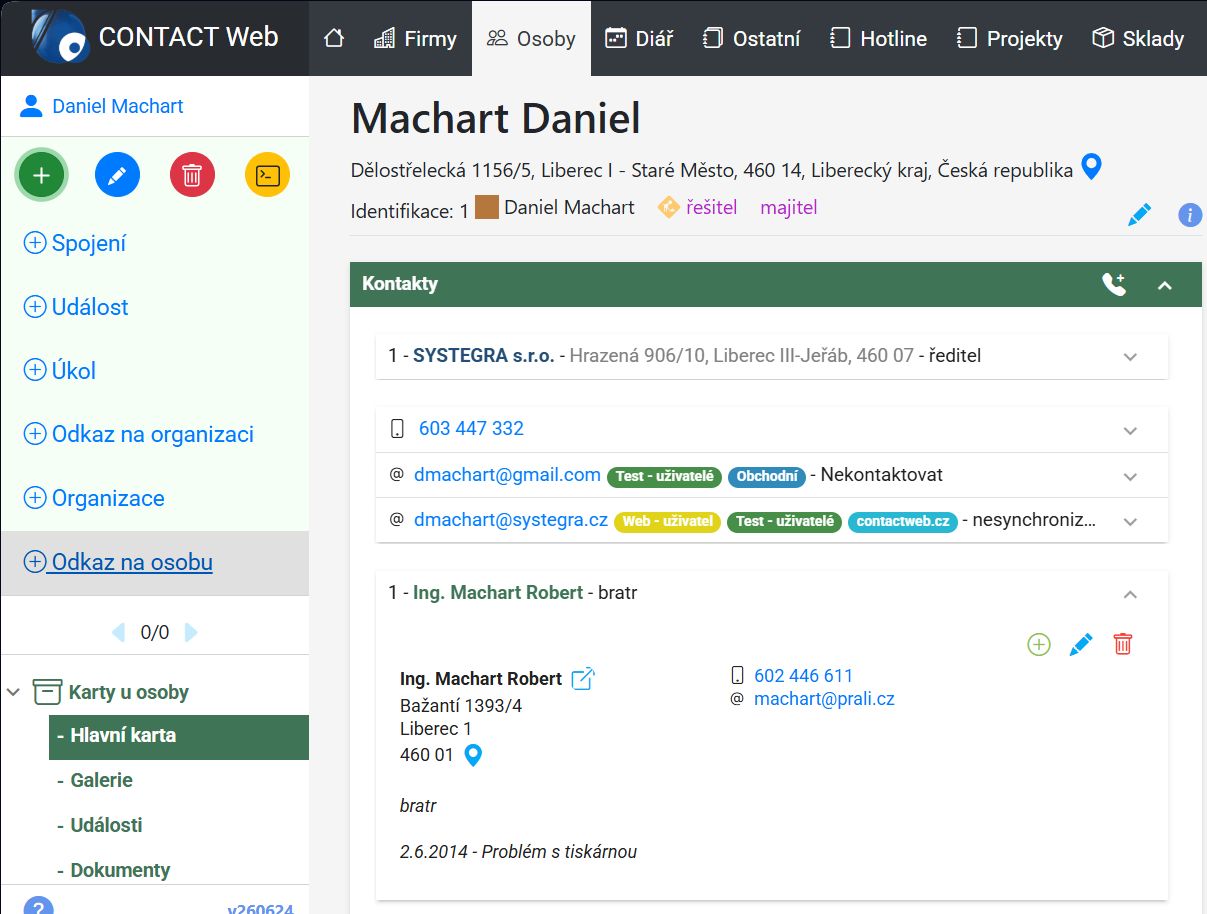Click the 2.6.2014 - Problém s tiskárnou note
Image resolution: width=1207 pixels, height=914 pixels.
[518, 852]
